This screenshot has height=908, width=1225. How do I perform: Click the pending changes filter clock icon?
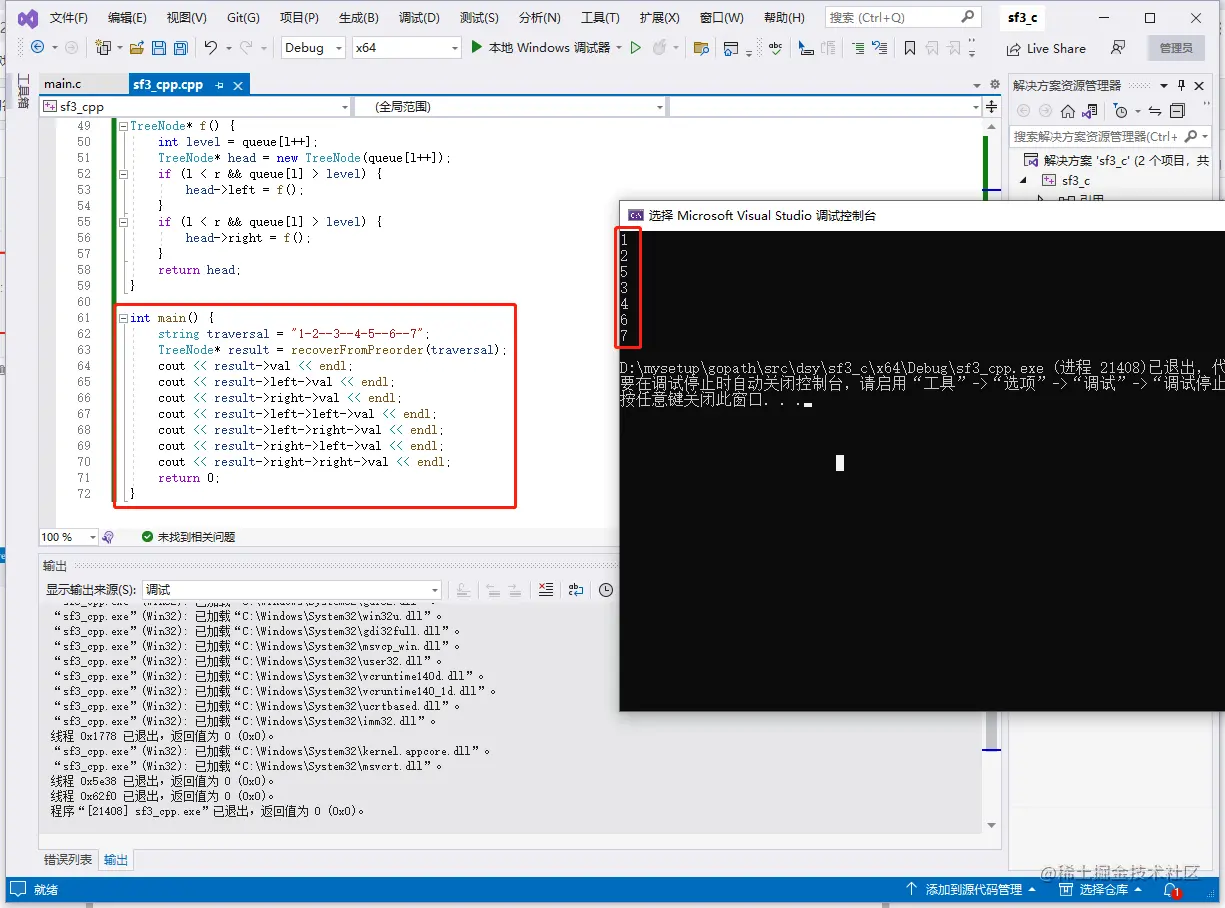pos(1121,111)
